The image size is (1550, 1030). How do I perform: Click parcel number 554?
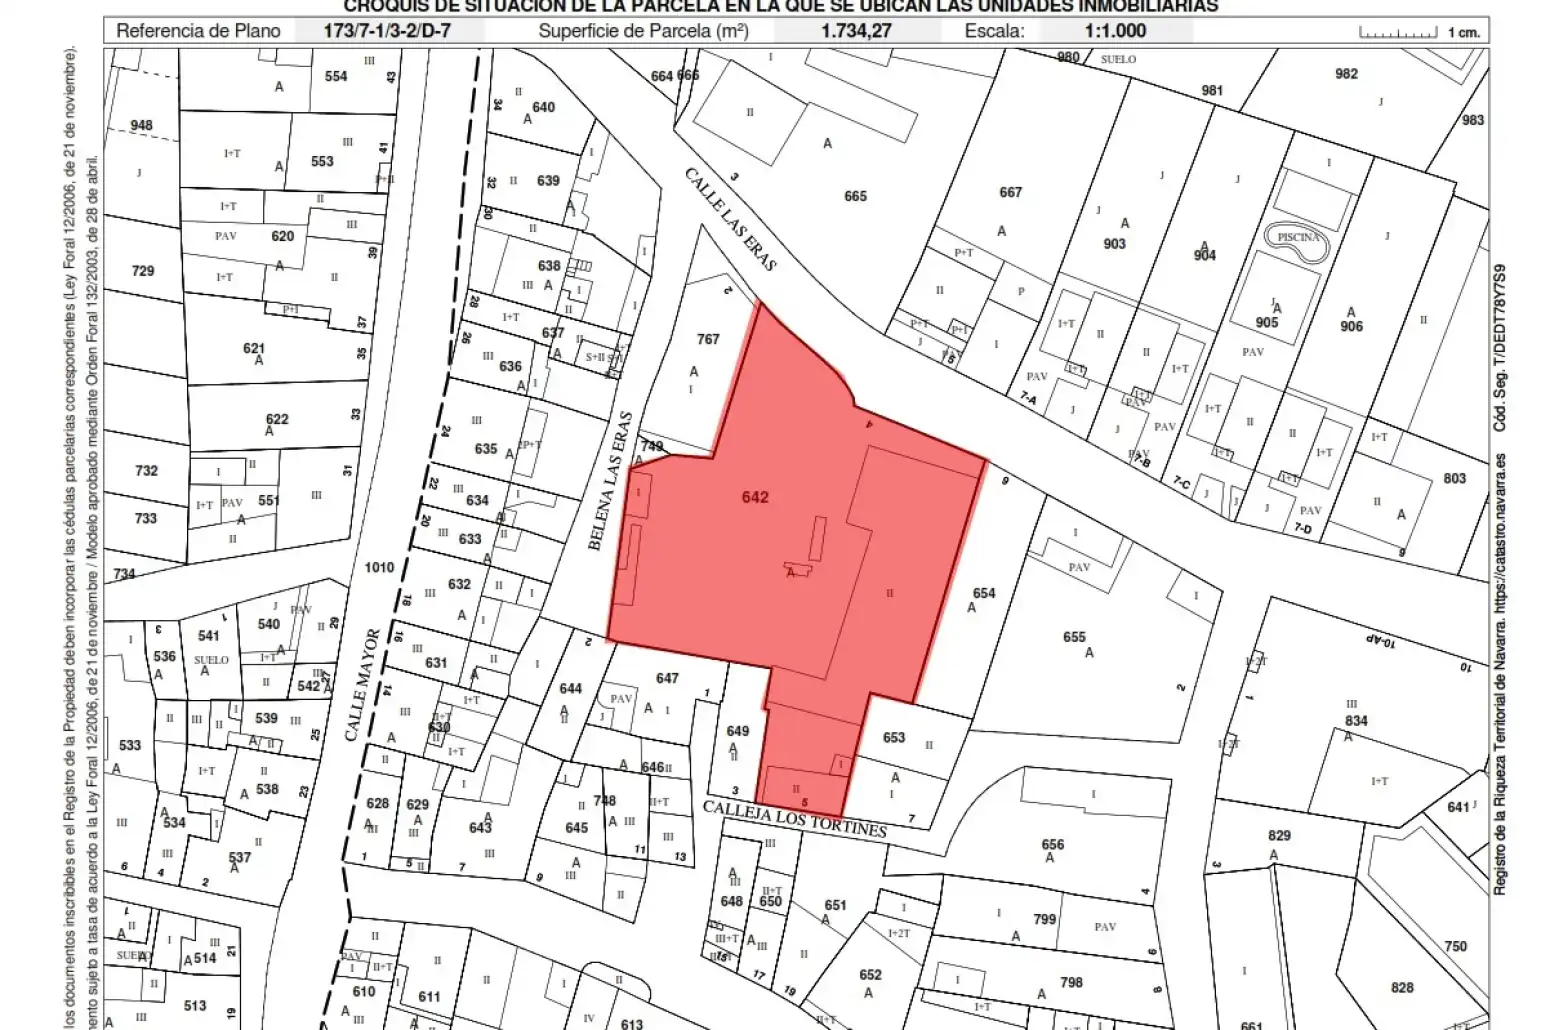(336, 76)
